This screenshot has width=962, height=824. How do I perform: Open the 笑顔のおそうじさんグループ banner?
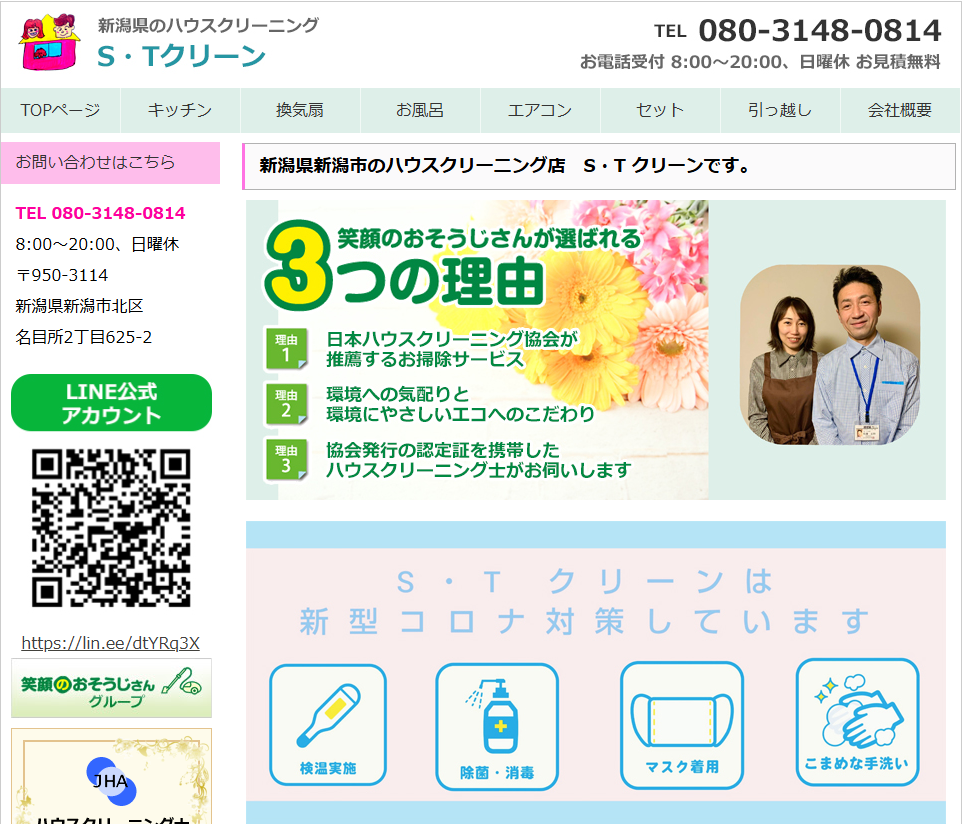coord(111,688)
